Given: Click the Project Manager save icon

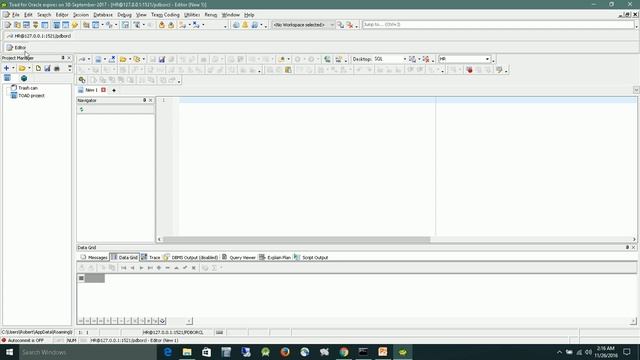Looking at the screenshot, I should click(47, 68).
